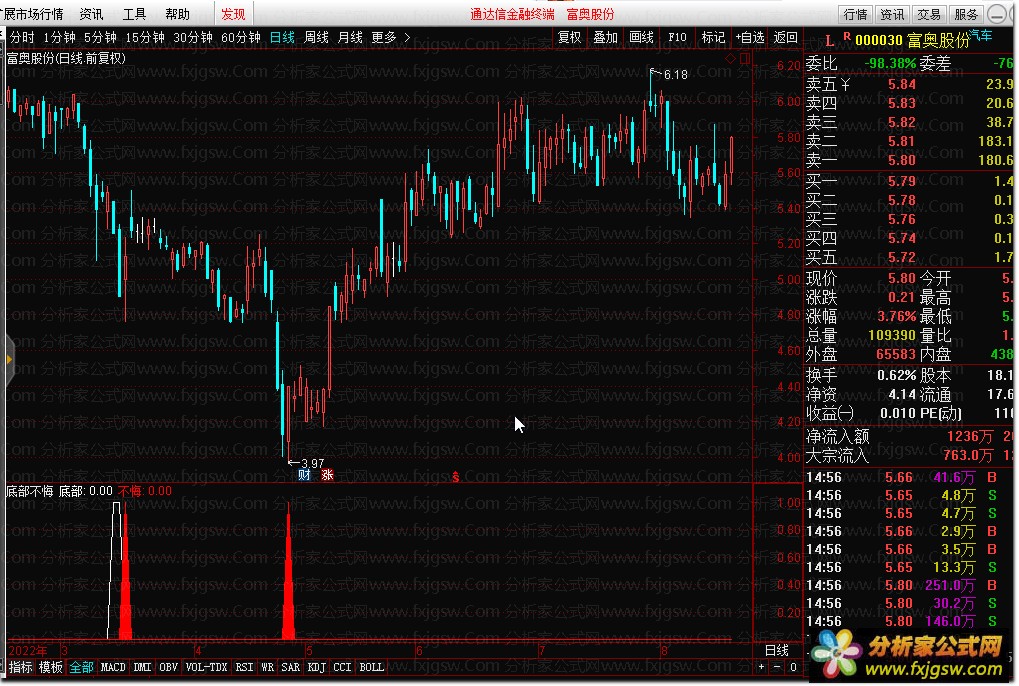The height and width of the screenshot is (686, 1019).
Task: Open the 画线 drawing tools
Action: tap(641, 38)
